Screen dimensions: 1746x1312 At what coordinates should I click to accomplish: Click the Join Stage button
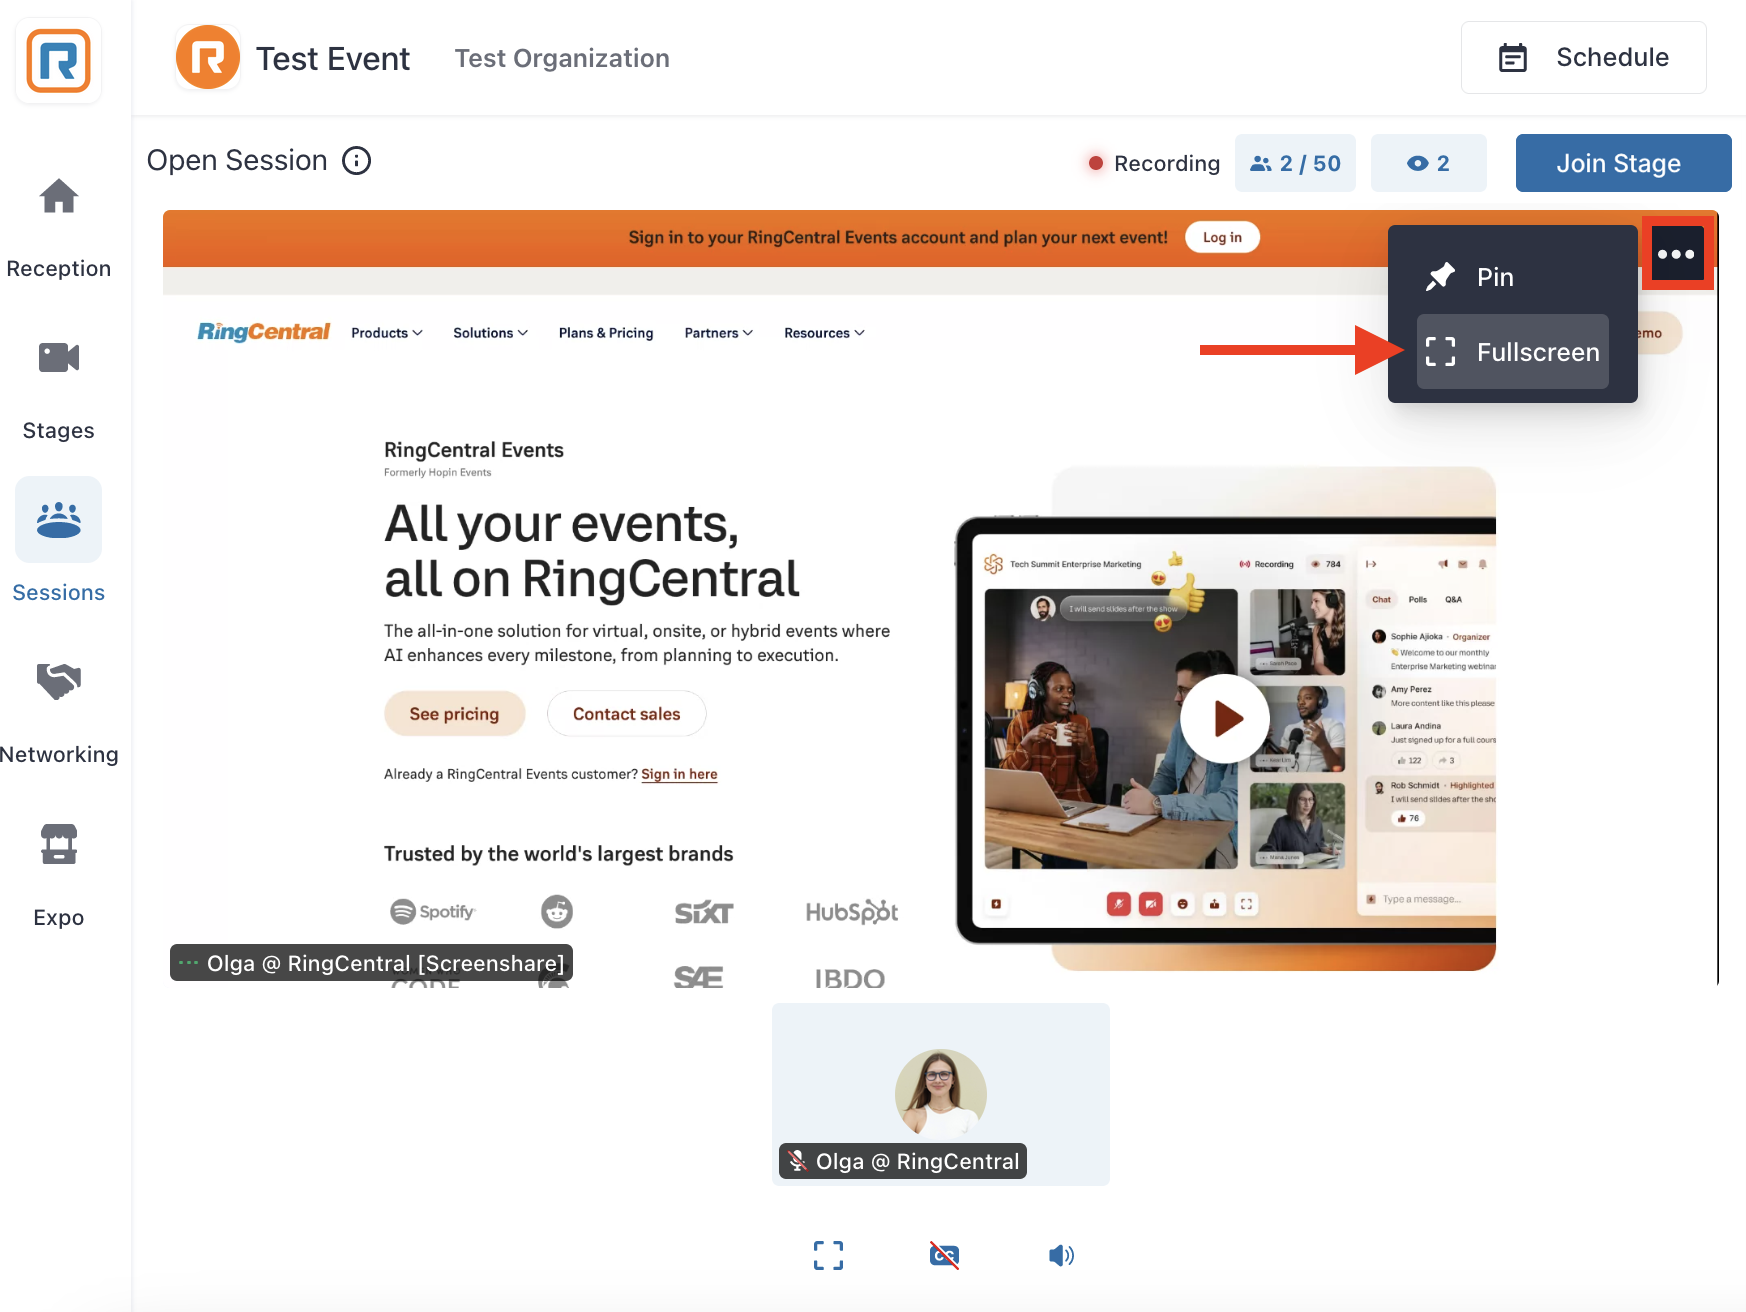click(1623, 163)
